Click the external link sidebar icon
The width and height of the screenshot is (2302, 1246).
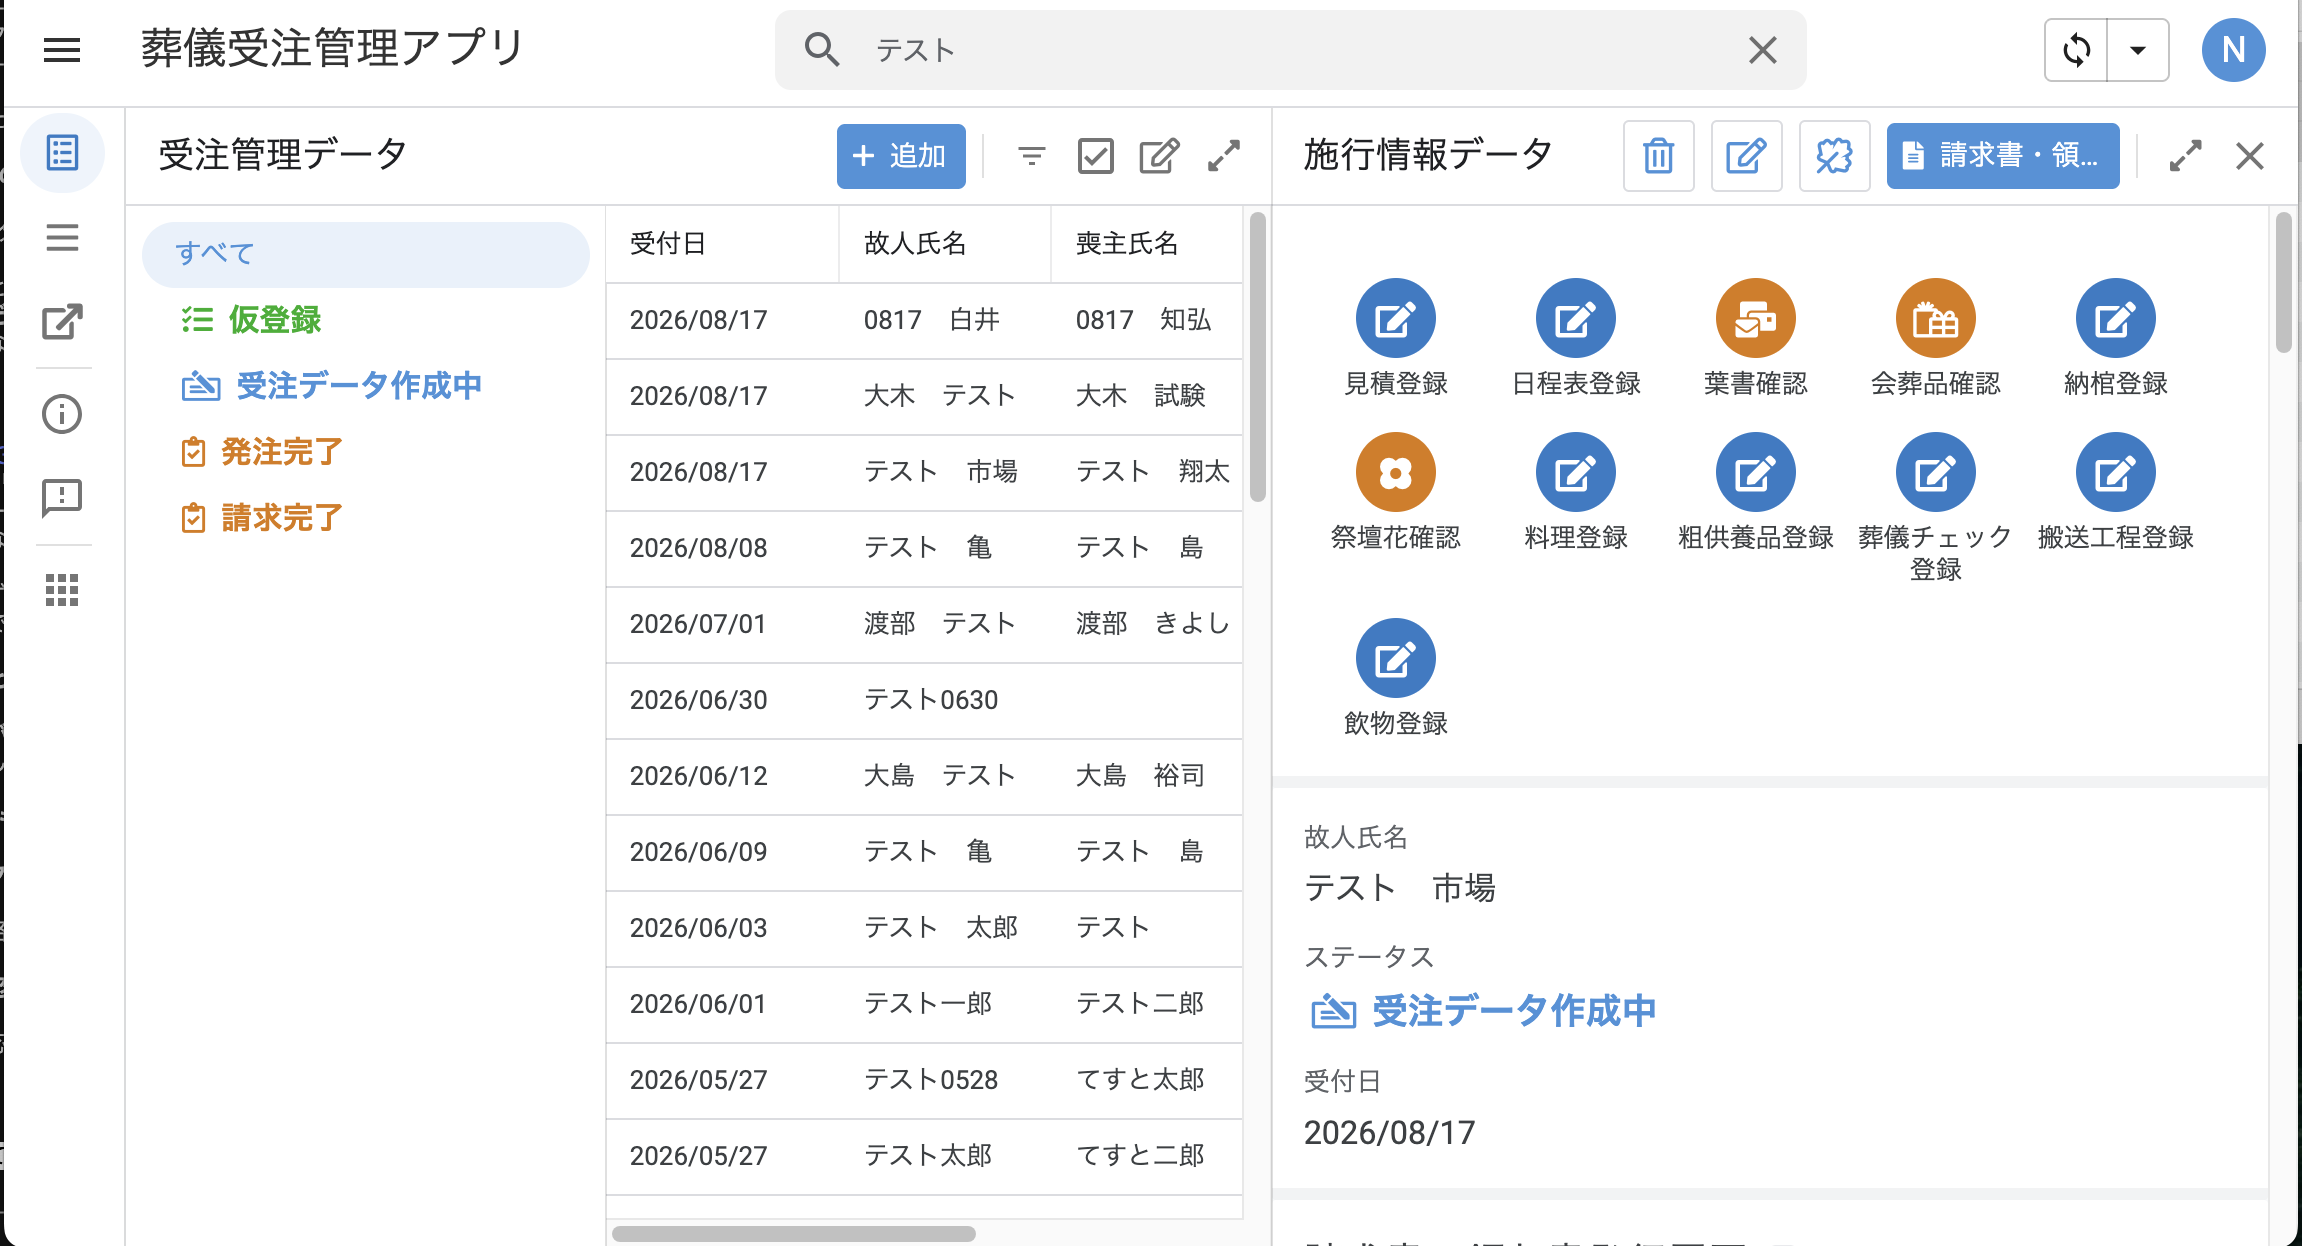[62, 321]
